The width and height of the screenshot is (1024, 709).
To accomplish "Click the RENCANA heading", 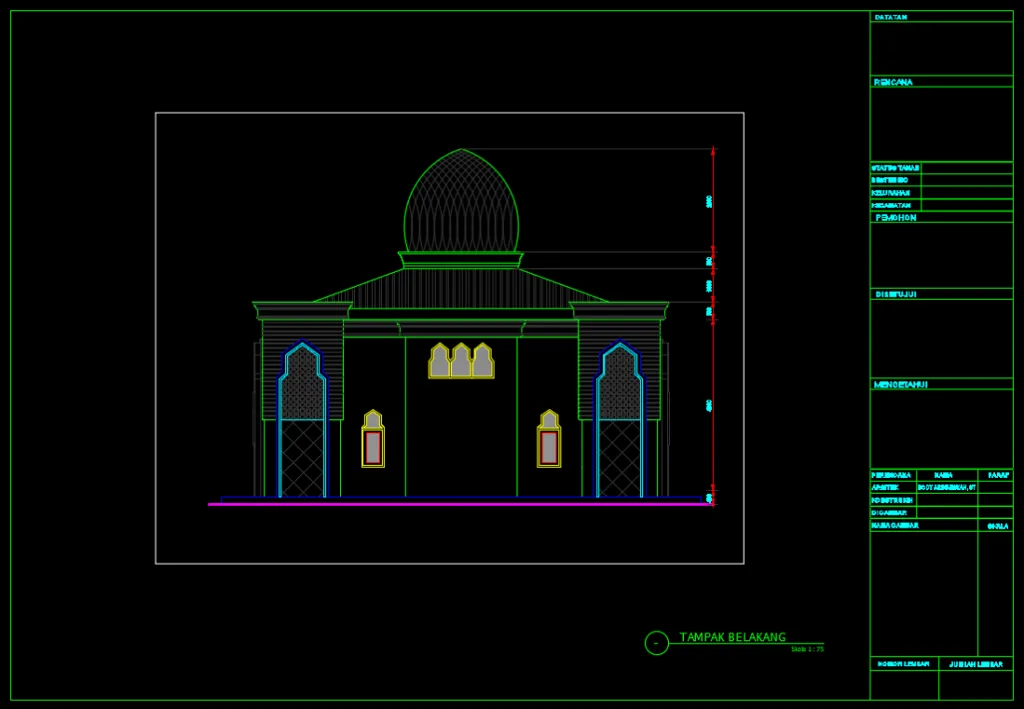I will pyautogui.click(x=893, y=82).
